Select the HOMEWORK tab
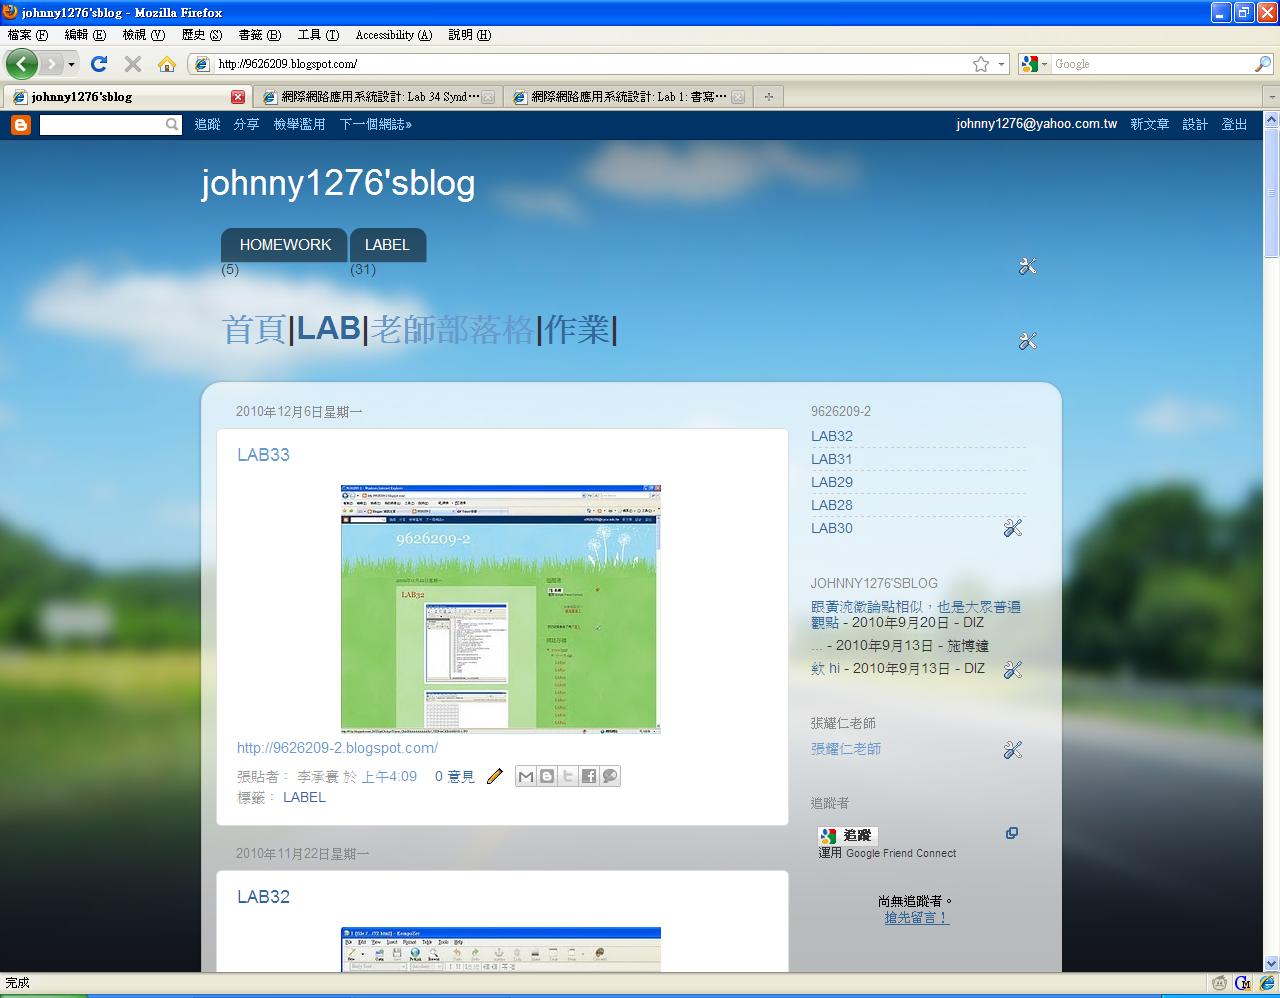The height and width of the screenshot is (998, 1280). pos(285,245)
